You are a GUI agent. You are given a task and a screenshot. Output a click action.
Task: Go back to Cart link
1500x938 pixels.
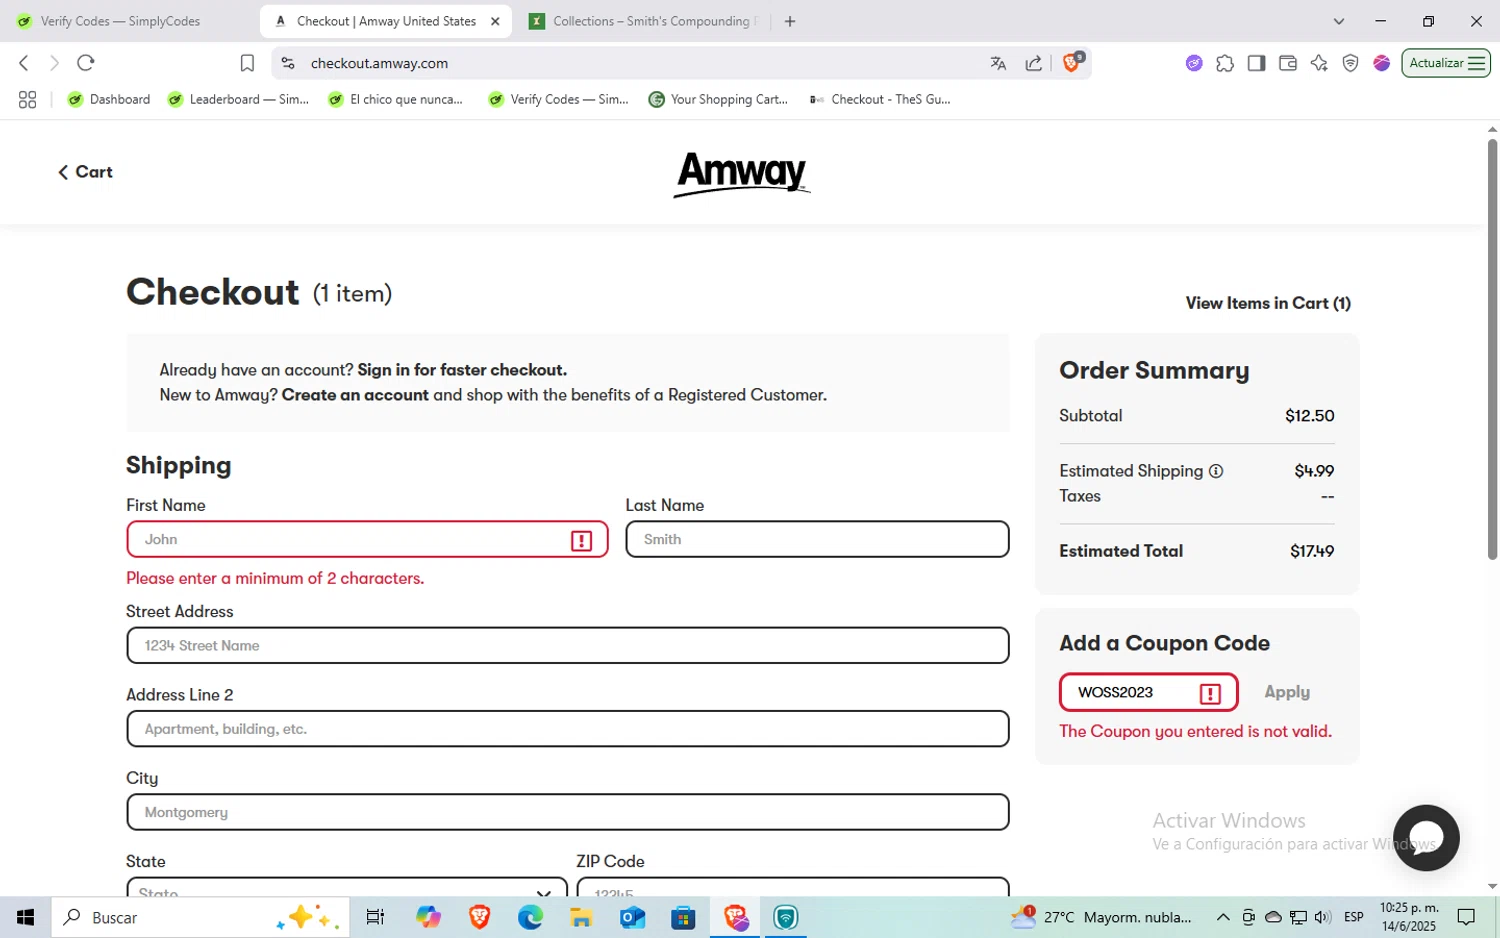coord(85,172)
